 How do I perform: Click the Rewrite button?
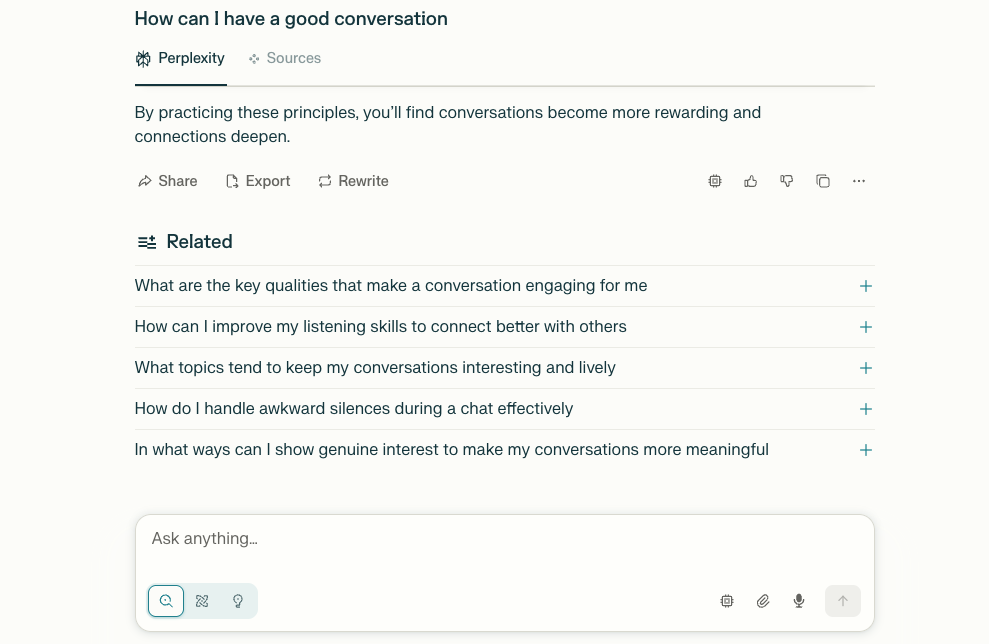(x=353, y=181)
